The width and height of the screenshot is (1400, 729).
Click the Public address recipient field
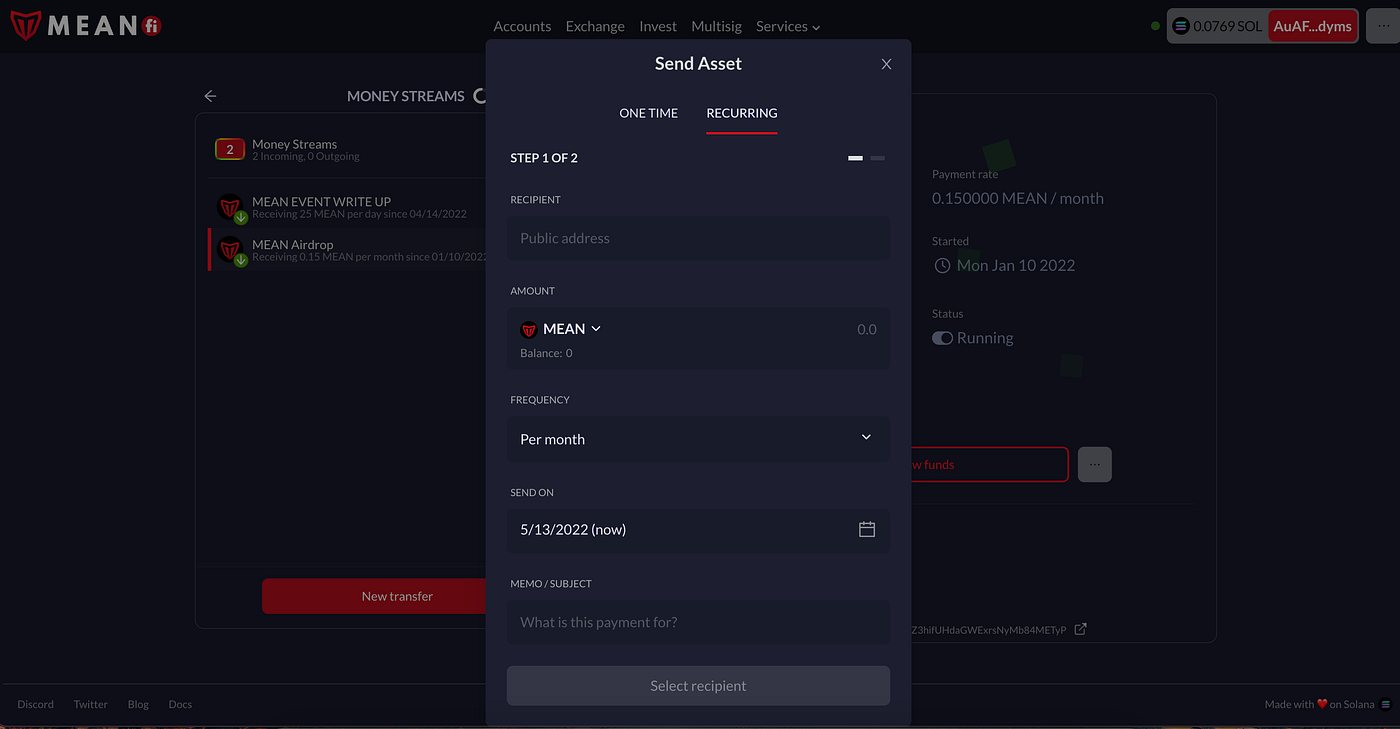[698, 238]
